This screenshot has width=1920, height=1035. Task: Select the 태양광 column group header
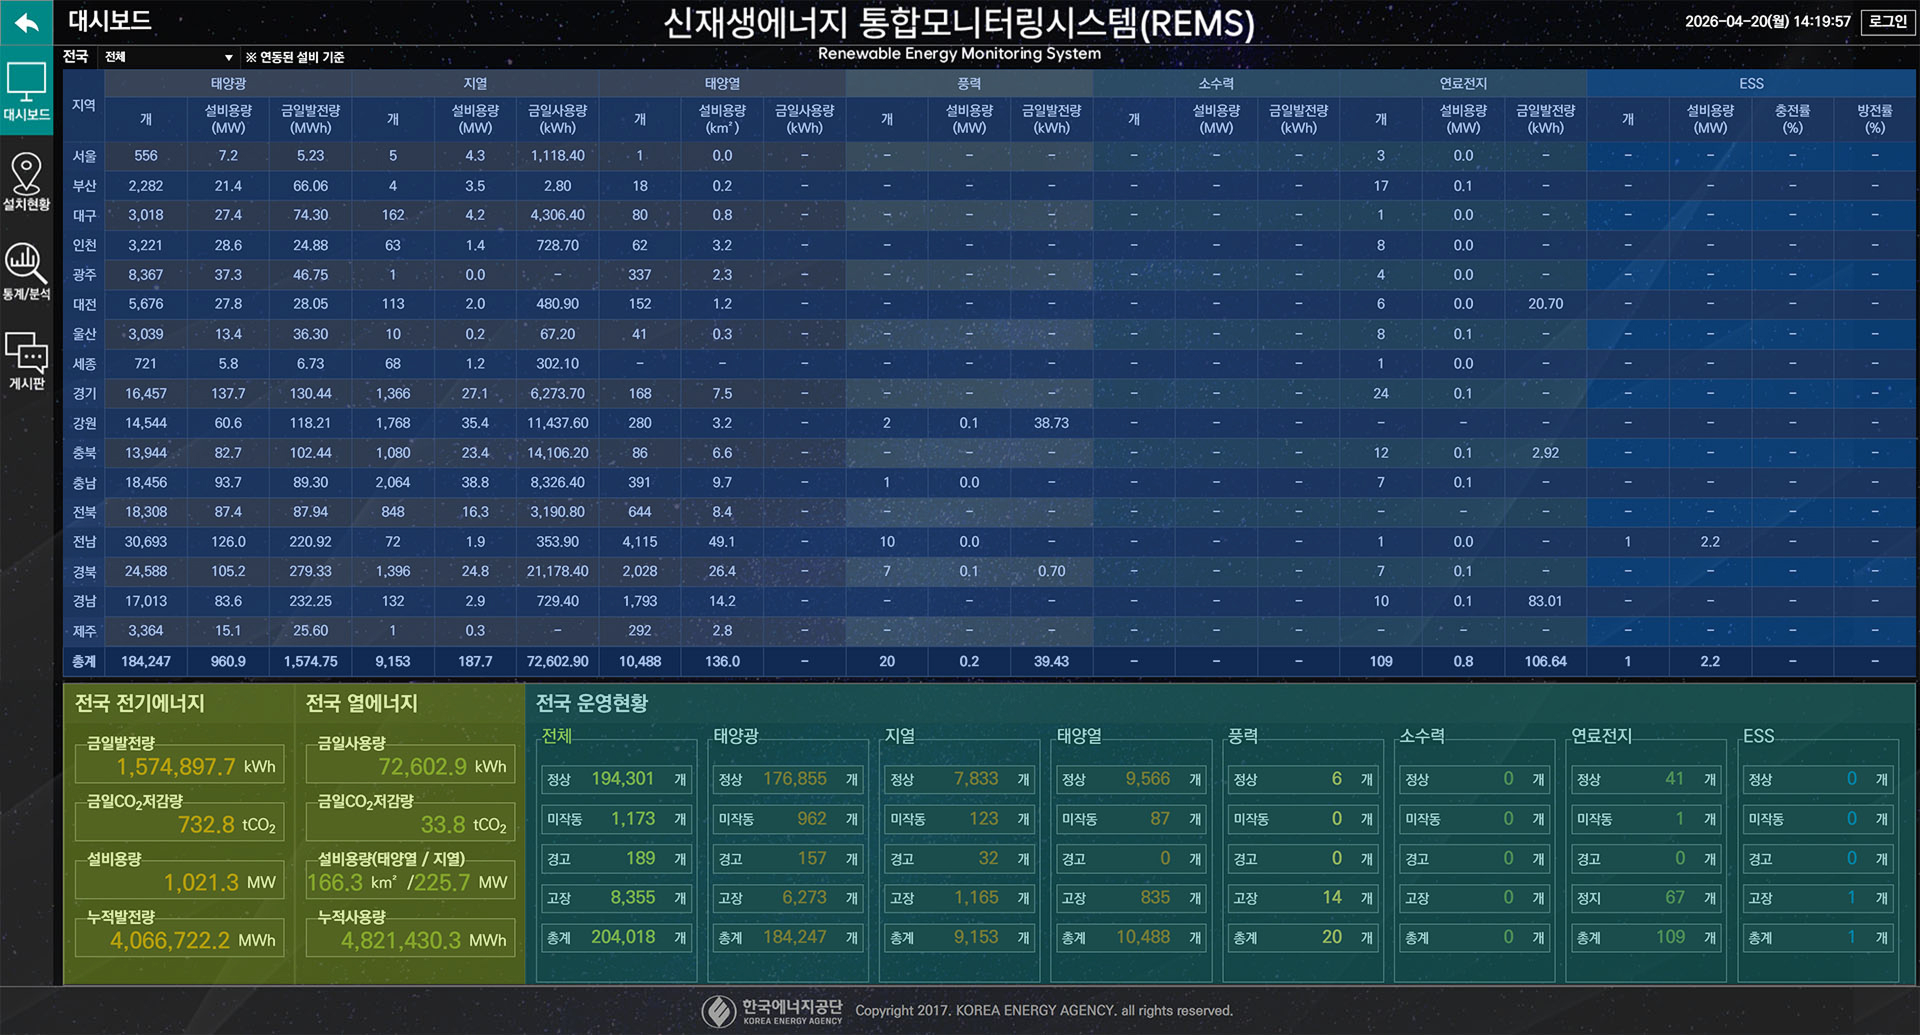pyautogui.click(x=228, y=84)
